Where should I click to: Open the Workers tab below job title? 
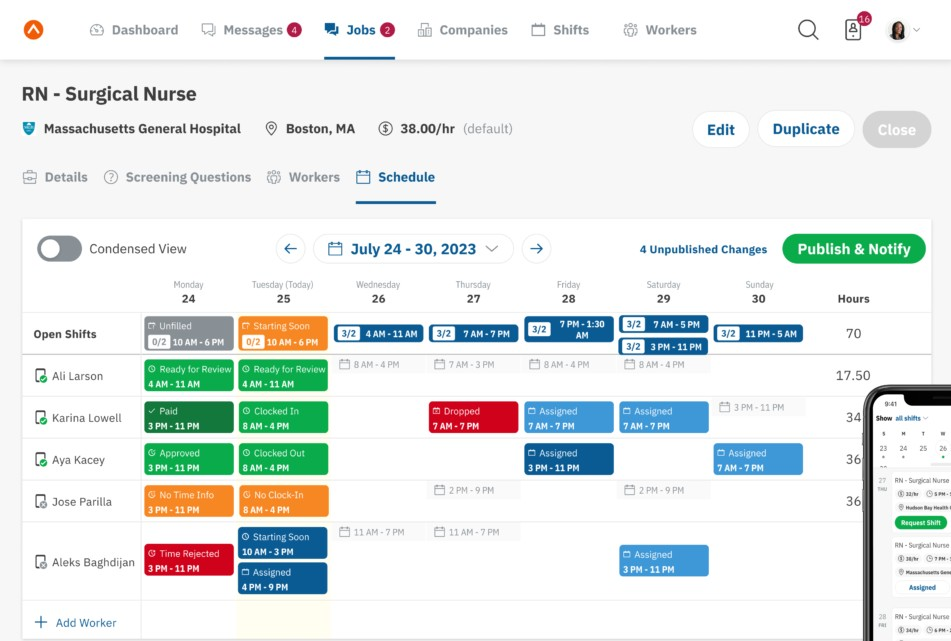[x=303, y=177]
